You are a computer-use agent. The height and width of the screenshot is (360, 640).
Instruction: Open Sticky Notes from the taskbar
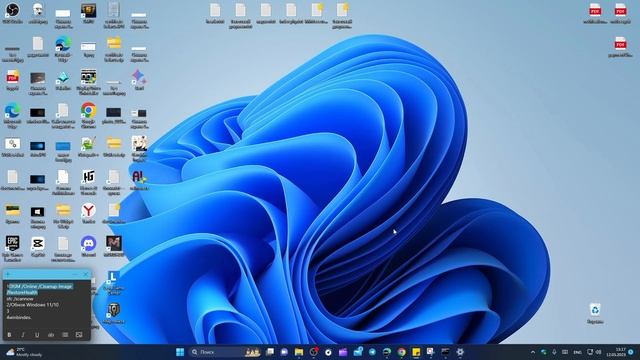pyautogui.click(x=416, y=352)
